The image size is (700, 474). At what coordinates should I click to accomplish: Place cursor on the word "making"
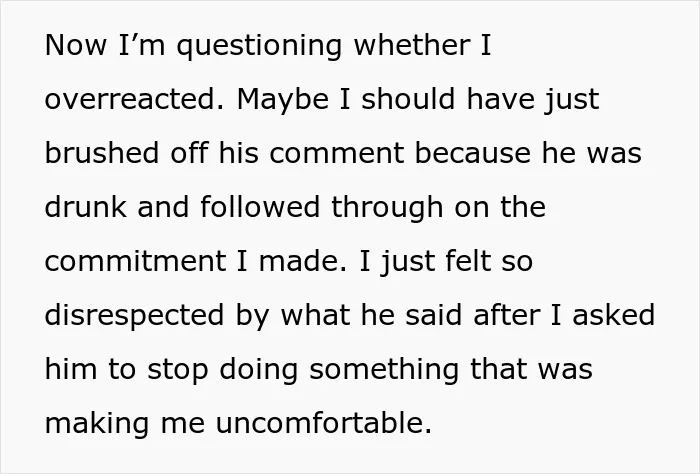[97, 424]
